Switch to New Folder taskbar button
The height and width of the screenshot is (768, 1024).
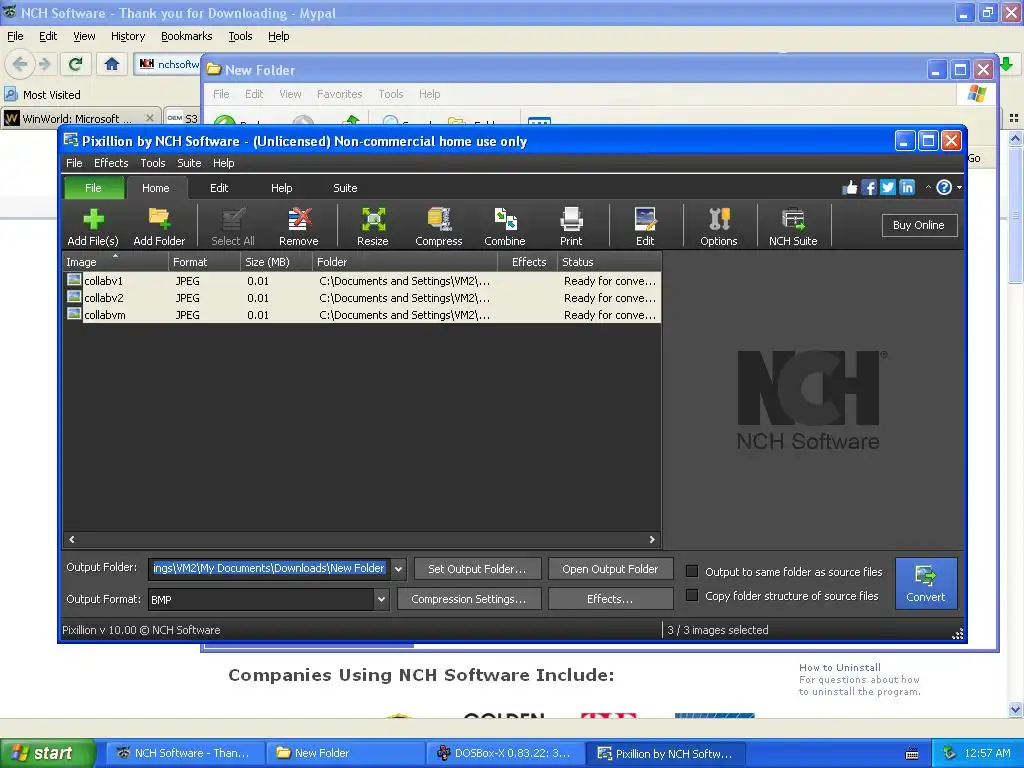(x=346, y=754)
